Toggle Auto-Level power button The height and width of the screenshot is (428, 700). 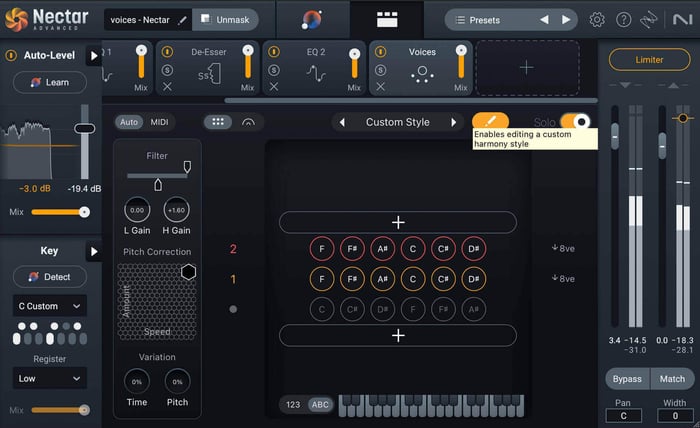click(x=11, y=55)
